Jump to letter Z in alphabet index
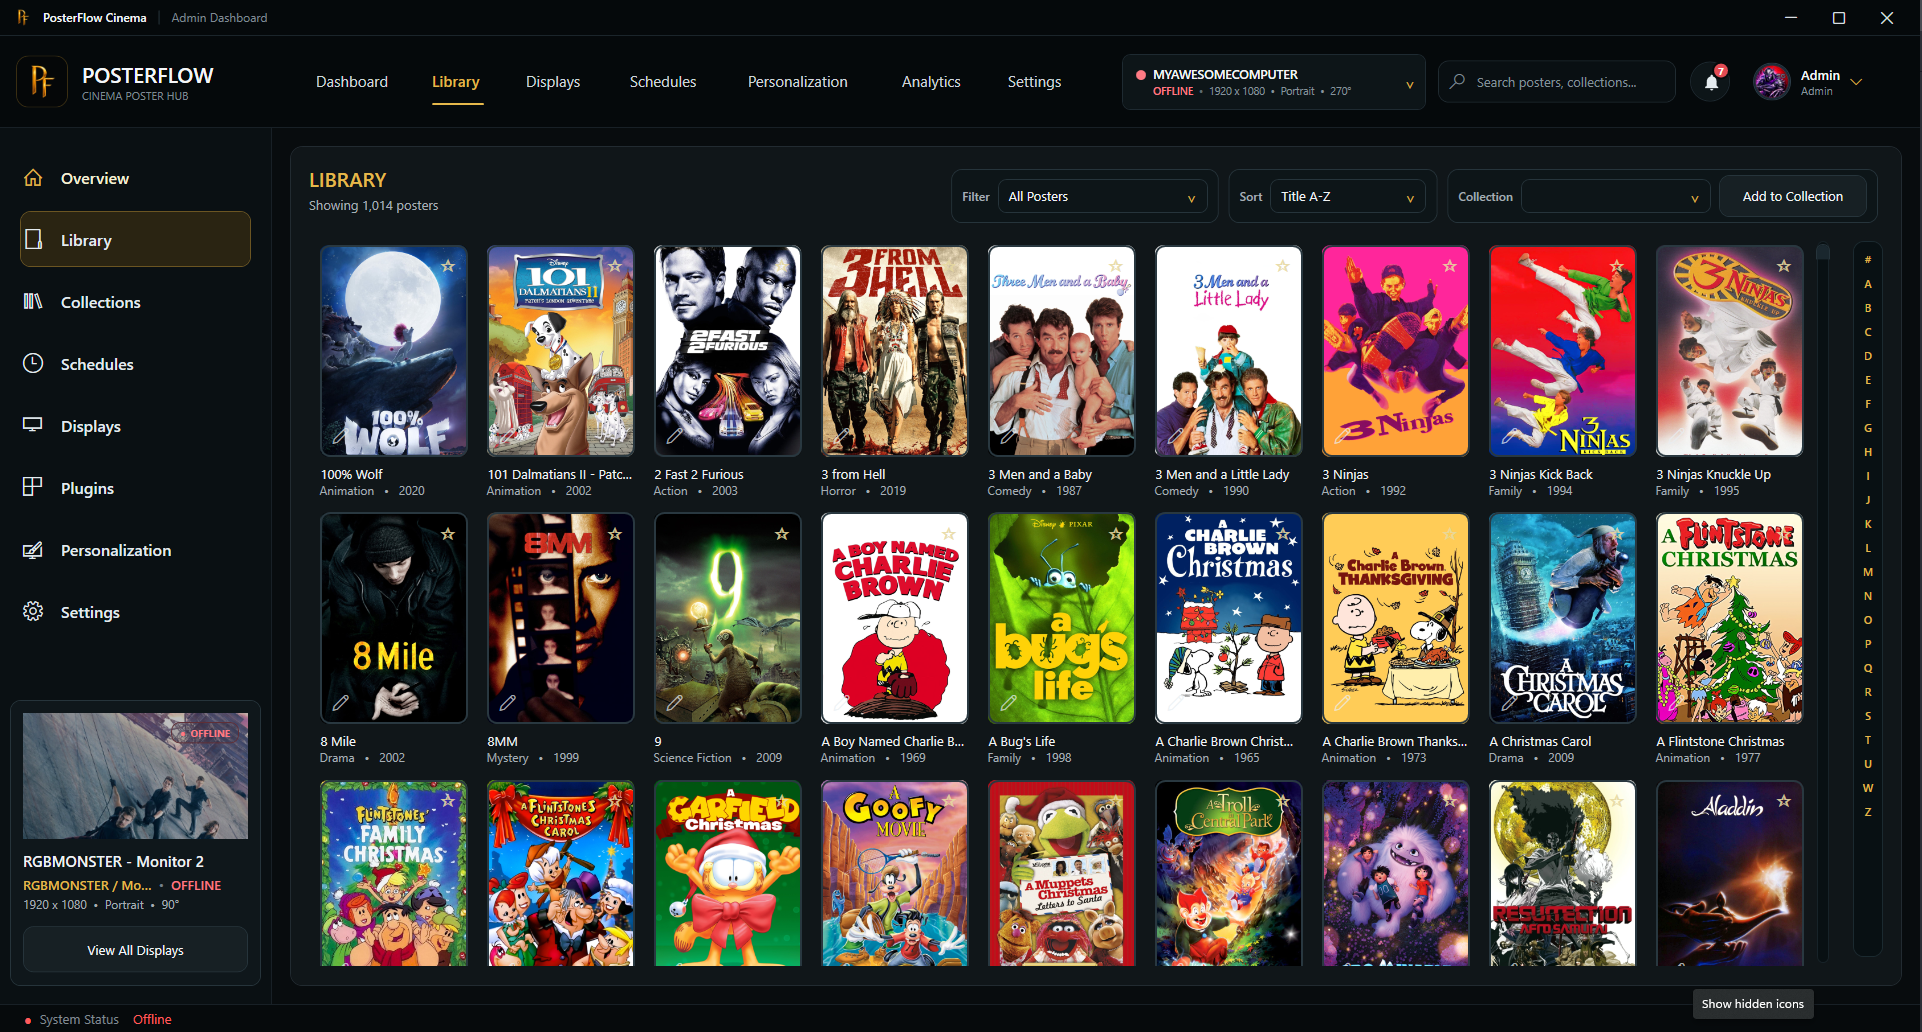Image resolution: width=1922 pixels, height=1032 pixels. (x=1867, y=812)
